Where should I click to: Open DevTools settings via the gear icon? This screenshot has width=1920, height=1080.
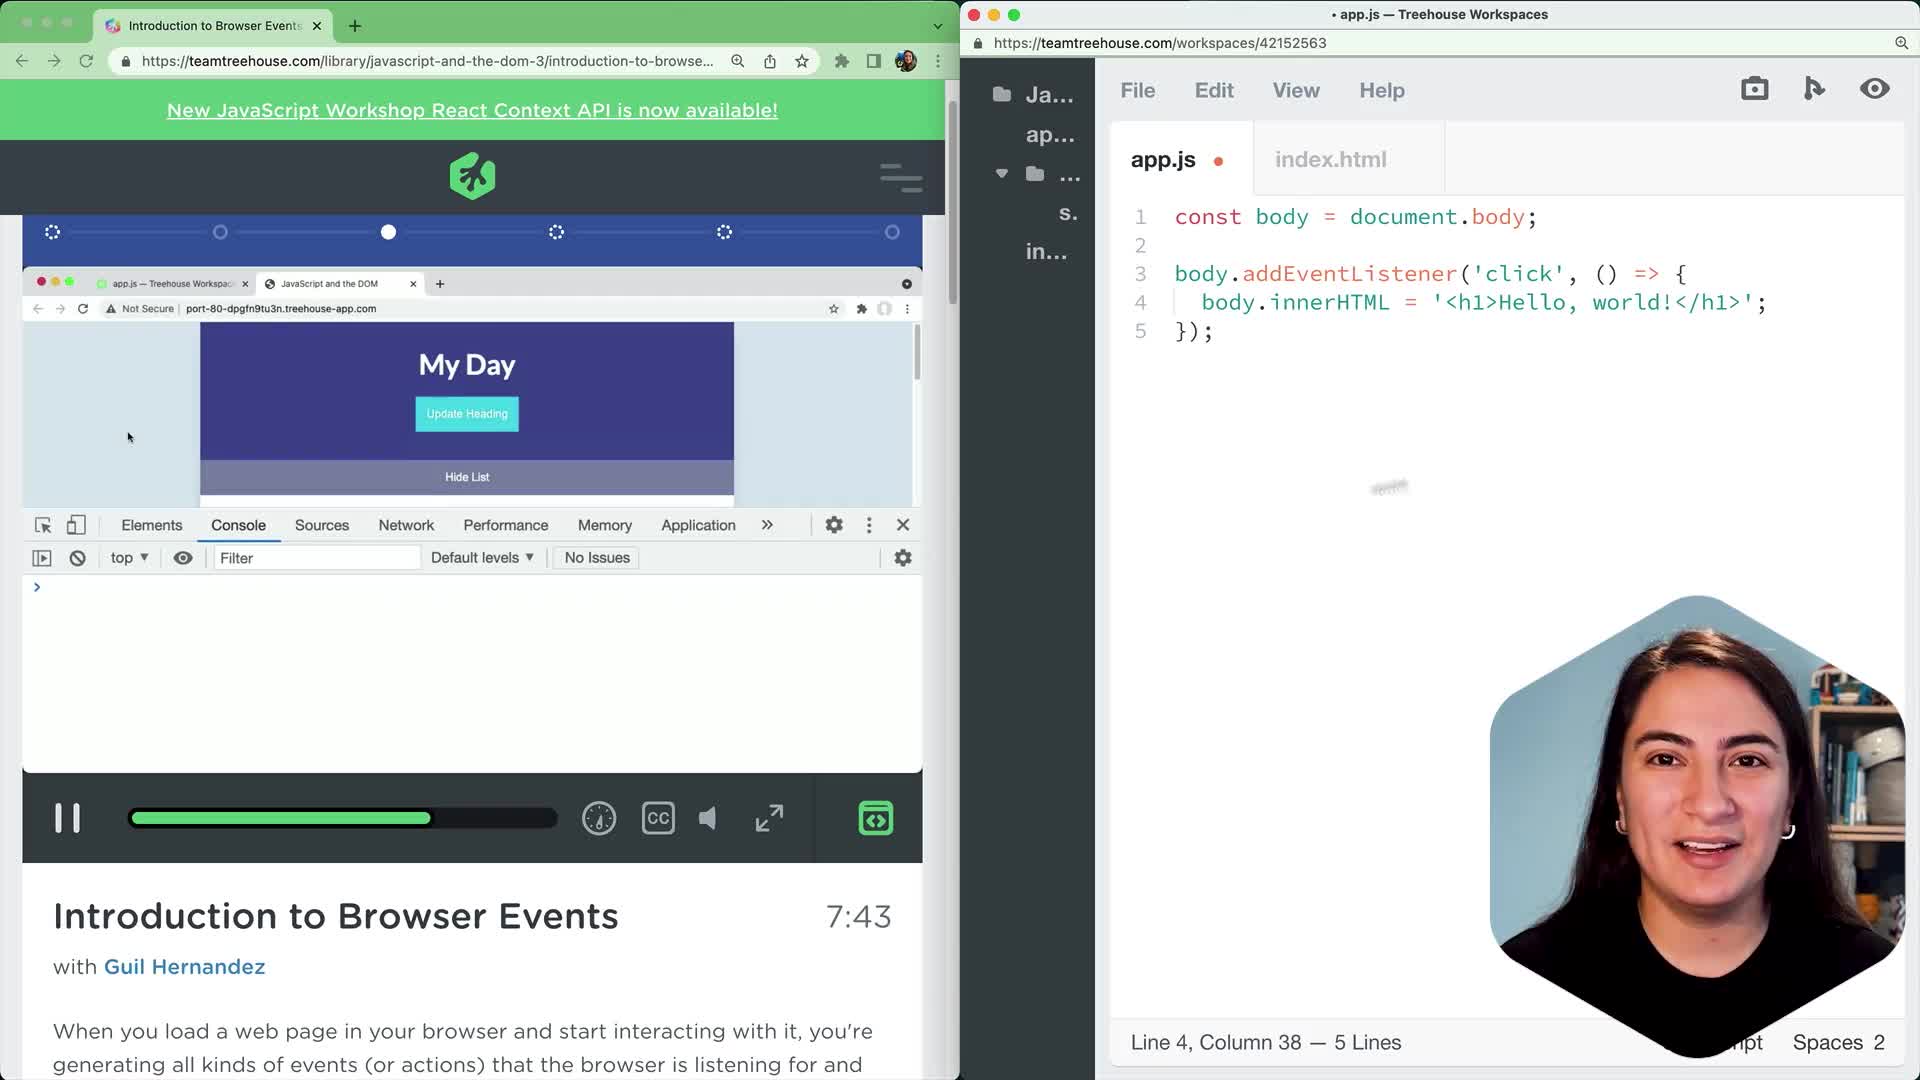pos(834,524)
